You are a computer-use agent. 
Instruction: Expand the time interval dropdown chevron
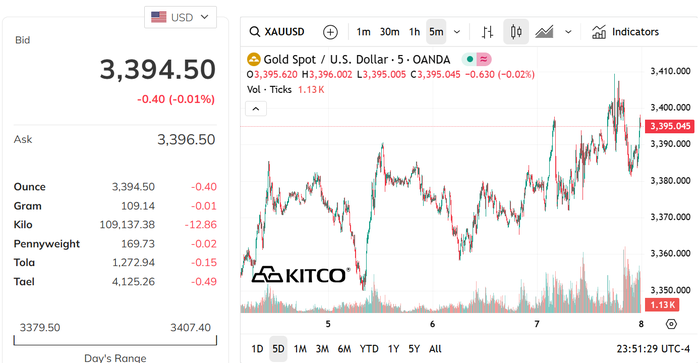(457, 32)
